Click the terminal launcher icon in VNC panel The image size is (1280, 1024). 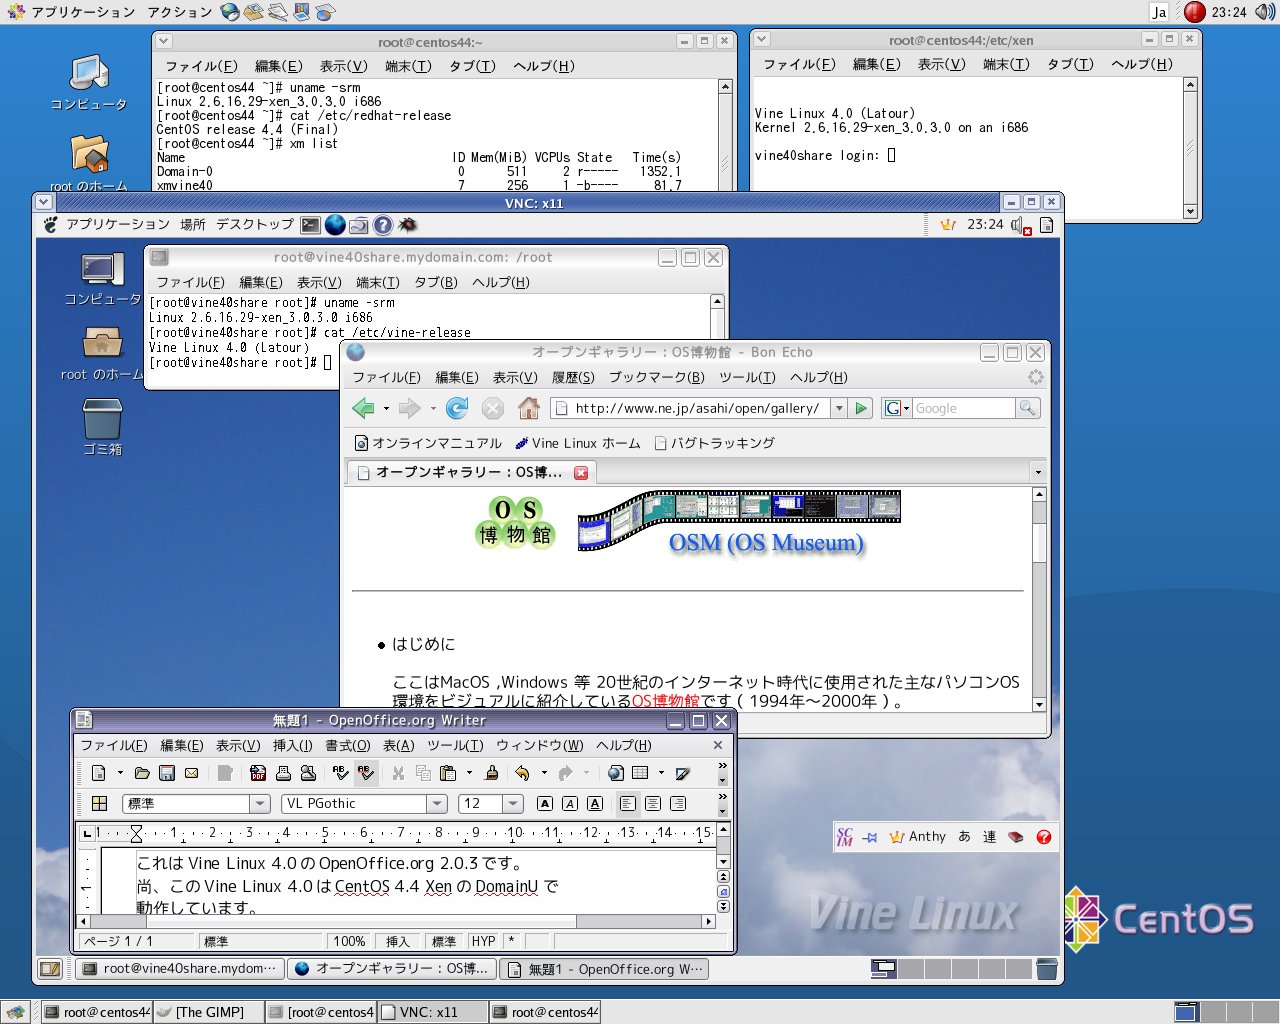(x=311, y=225)
